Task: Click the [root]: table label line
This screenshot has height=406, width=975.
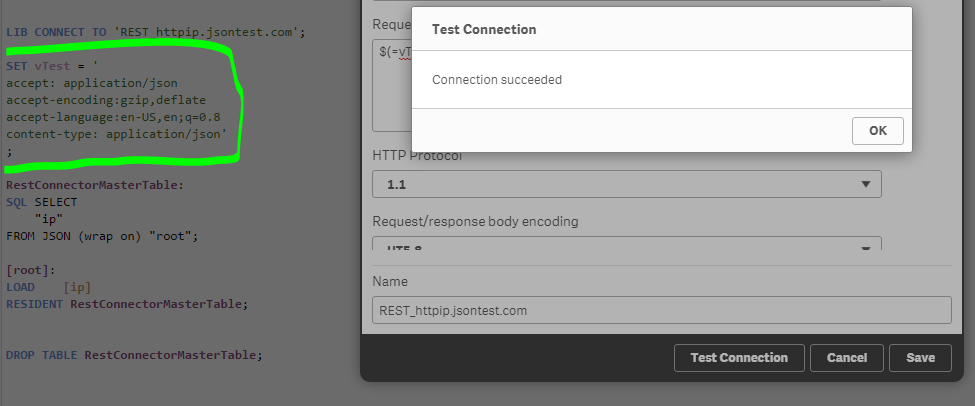Action: [29, 270]
